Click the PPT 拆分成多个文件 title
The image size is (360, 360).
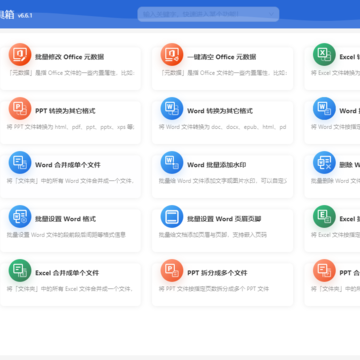(x=217, y=273)
